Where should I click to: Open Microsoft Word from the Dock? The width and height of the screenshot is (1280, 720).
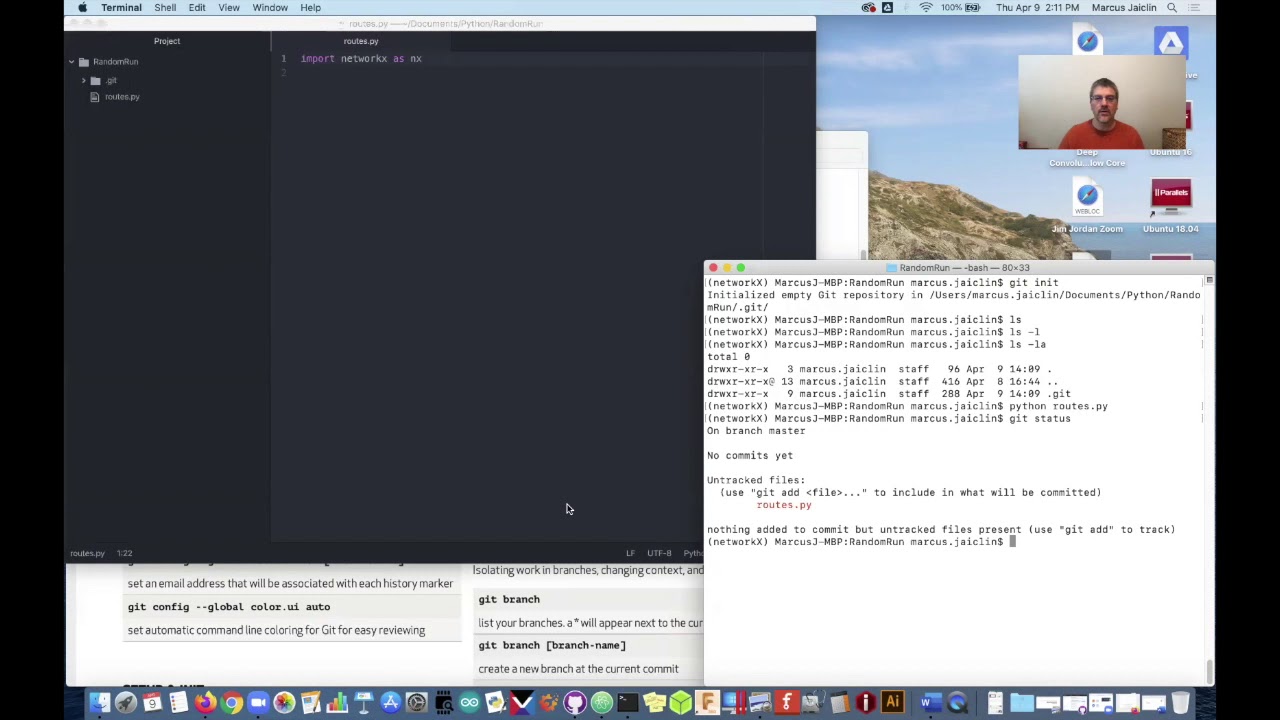click(x=932, y=703)
